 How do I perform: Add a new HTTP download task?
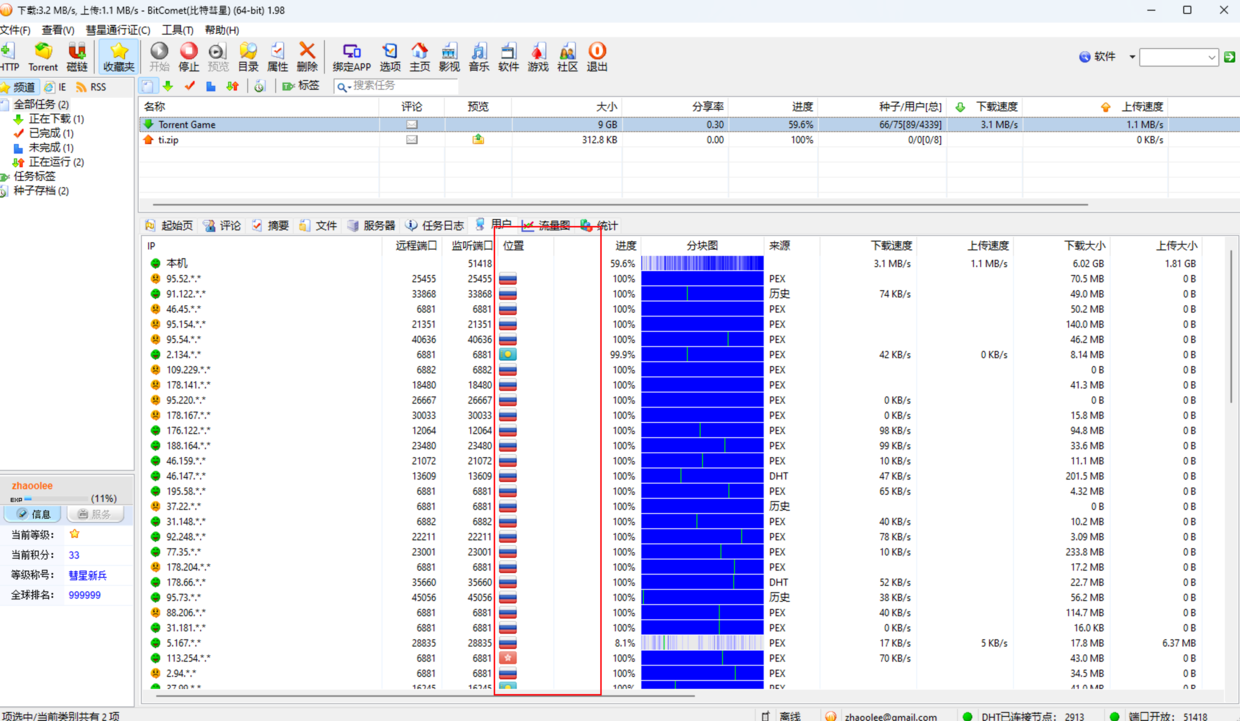8,56
